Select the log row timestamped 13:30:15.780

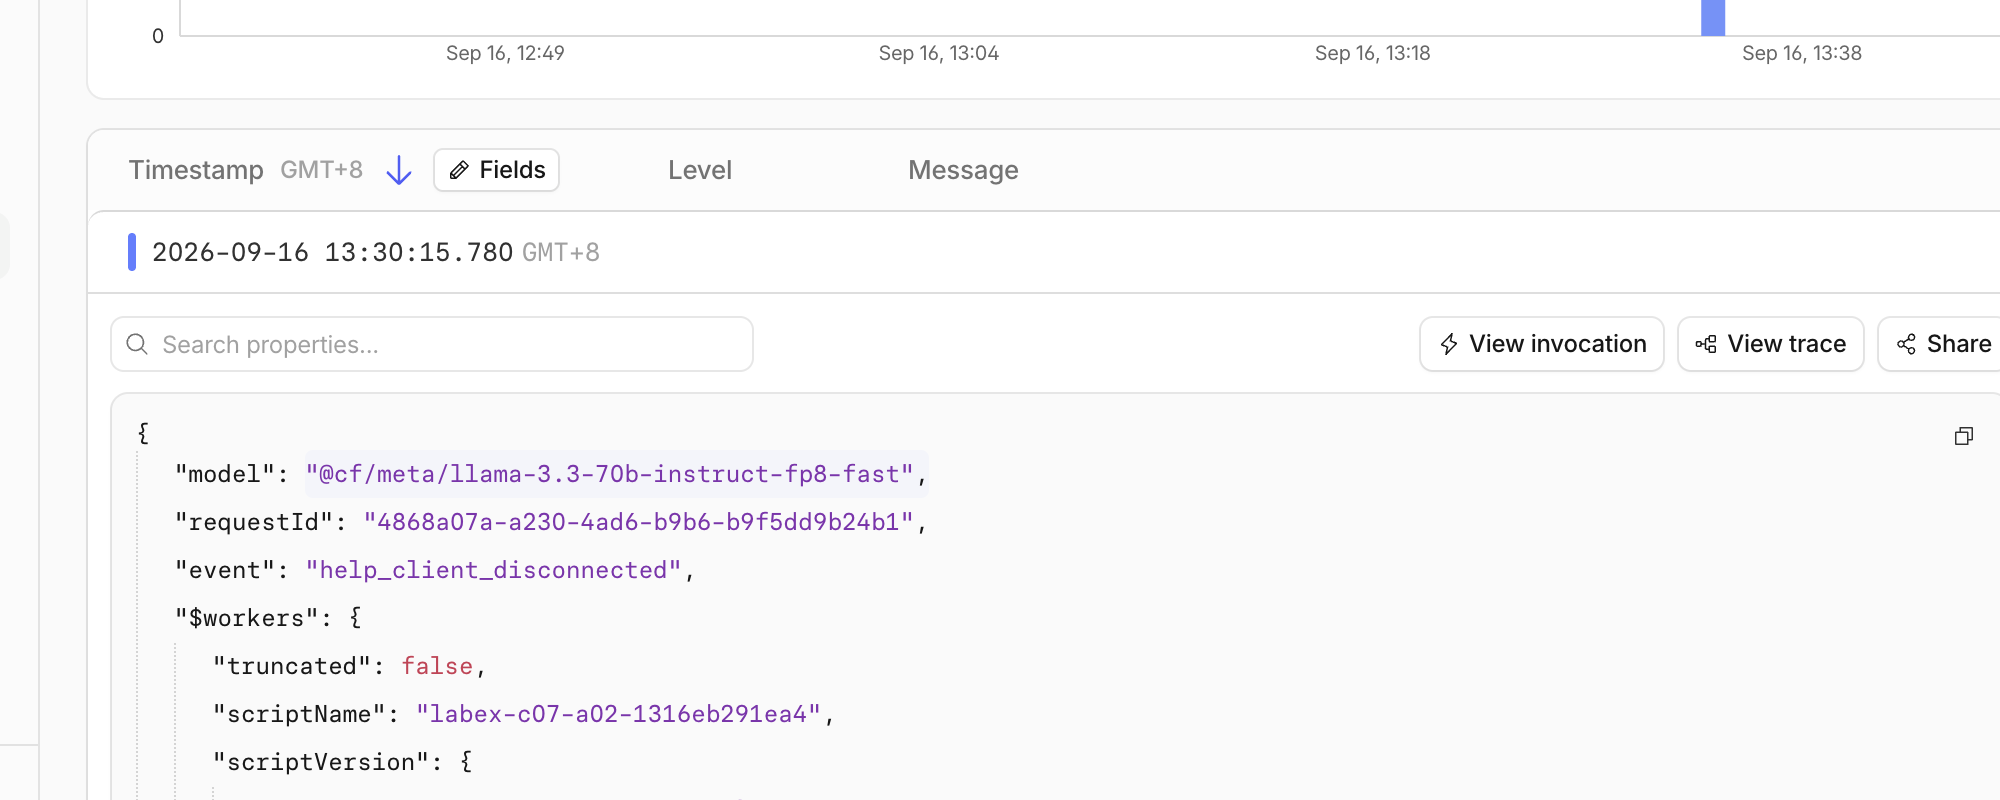pyautogui.click(x=1044, y=252)
